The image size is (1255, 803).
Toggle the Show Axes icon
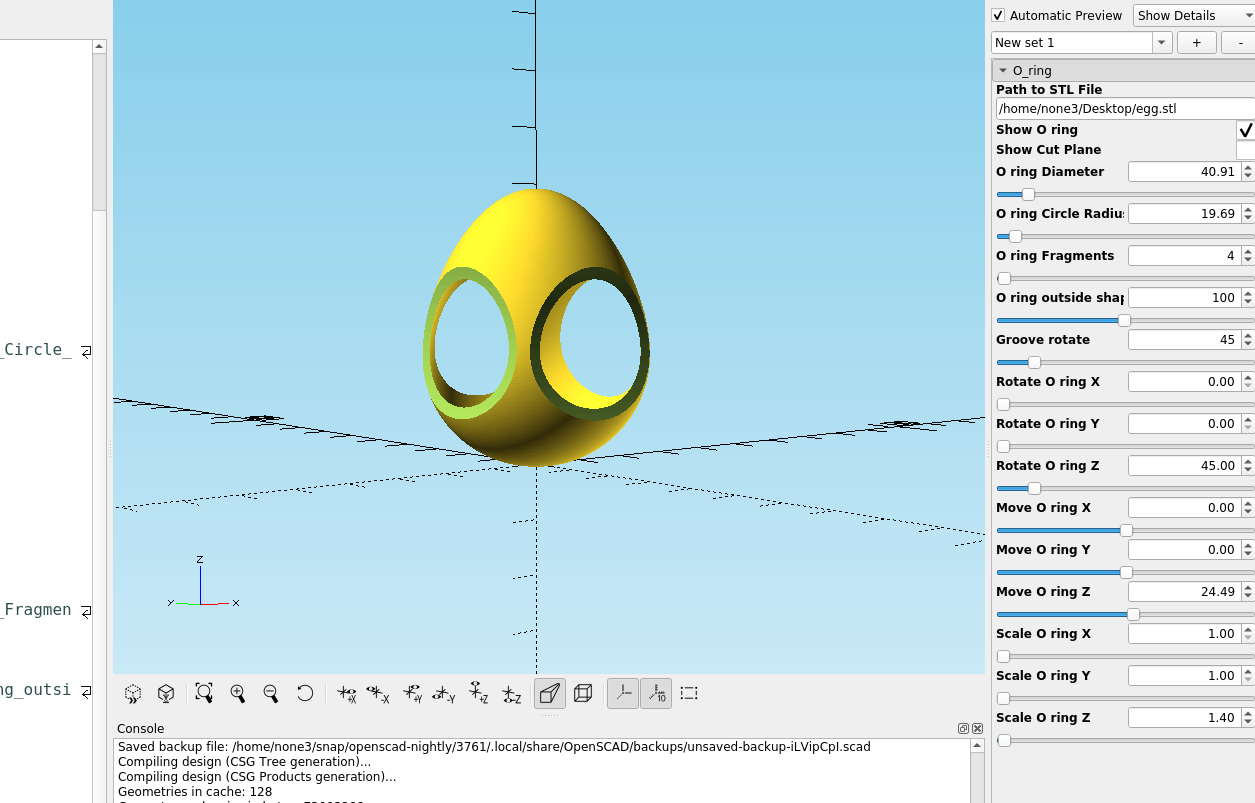(623, 693)
